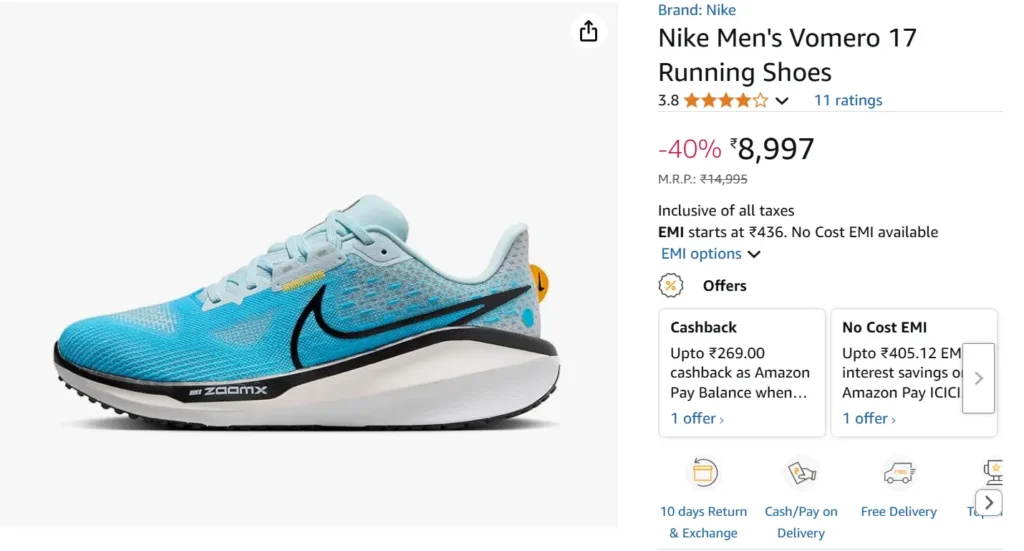Click the Free Delivery text link
The image size is (1024, 551).
898,512
